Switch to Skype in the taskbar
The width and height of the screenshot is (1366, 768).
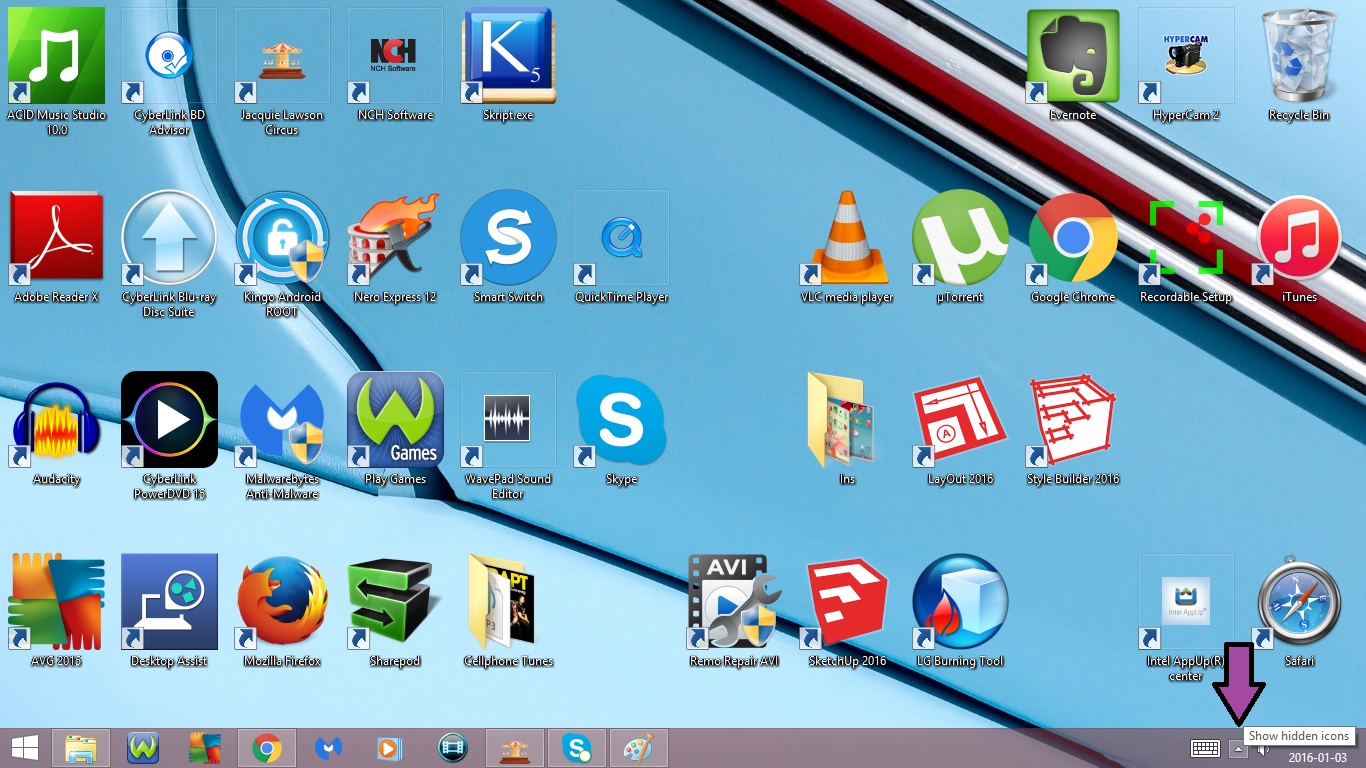(576, 748)
